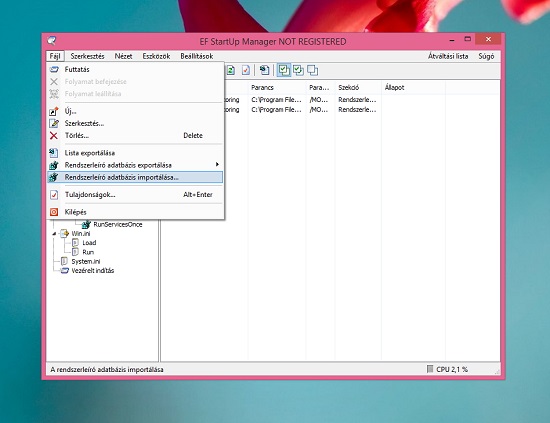Click Kilépés to exit the program
550x423 pixels.
(x=135, y=212)
